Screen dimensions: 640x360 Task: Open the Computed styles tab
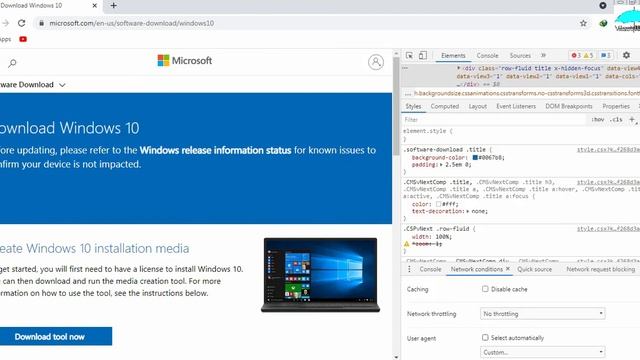444,106
